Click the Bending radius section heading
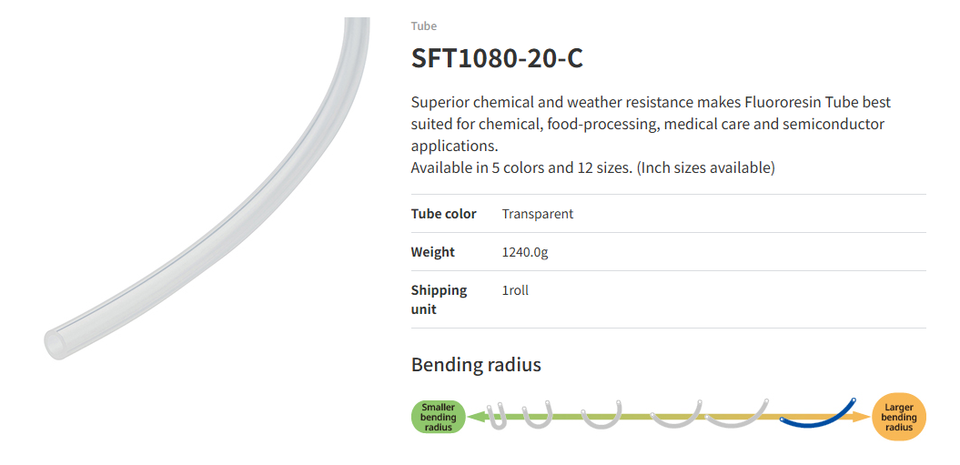960x465 pixels. point(476,365)
